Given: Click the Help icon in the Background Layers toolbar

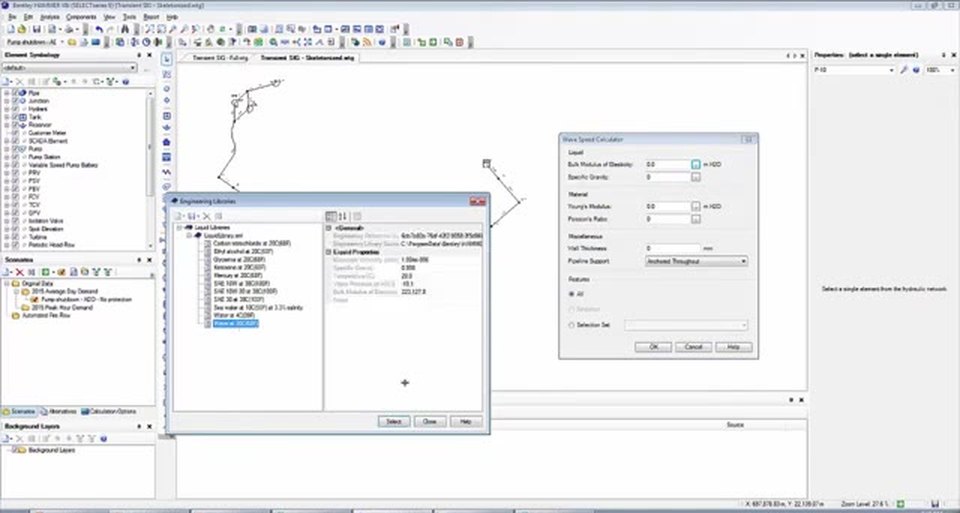Looking at the screenshot, I should [103, 439].
